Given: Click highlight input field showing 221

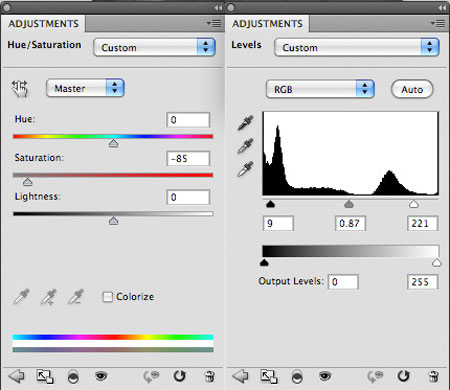Looking at the screenshot, I should [422, 223].
